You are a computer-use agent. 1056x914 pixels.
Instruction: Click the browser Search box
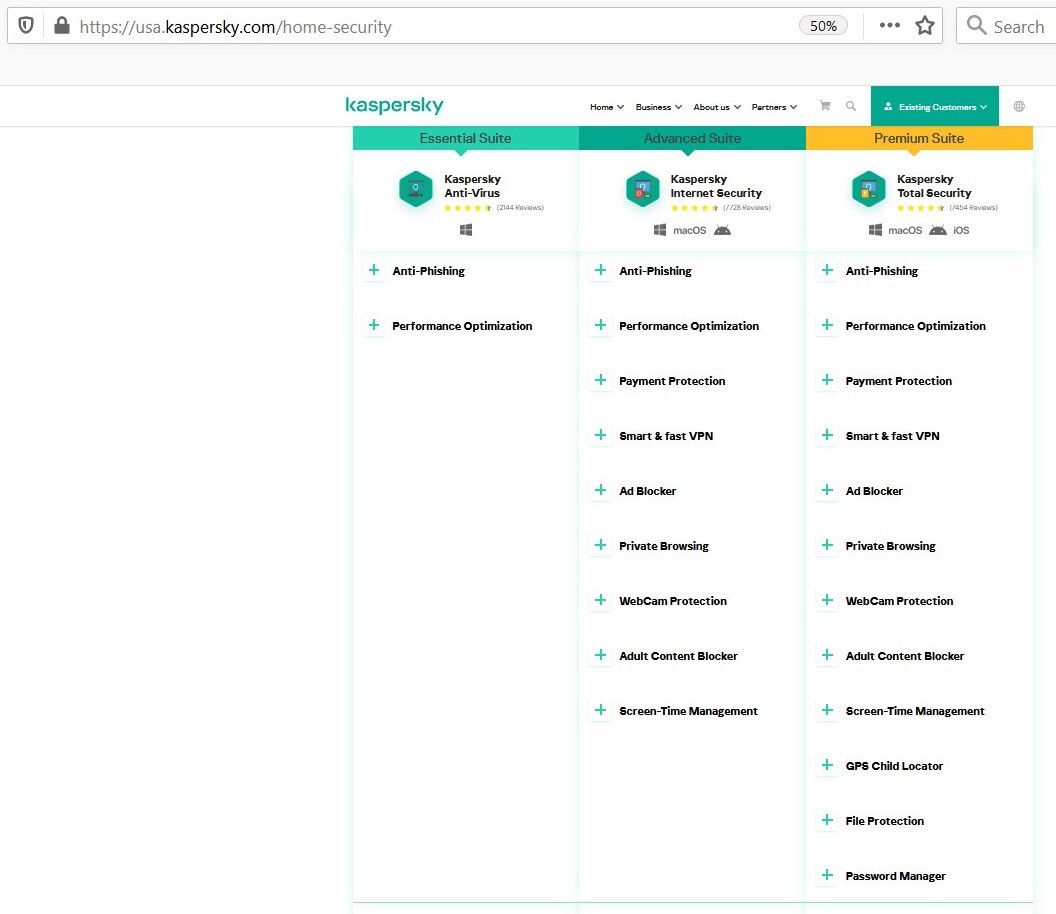coord(1007,26)
